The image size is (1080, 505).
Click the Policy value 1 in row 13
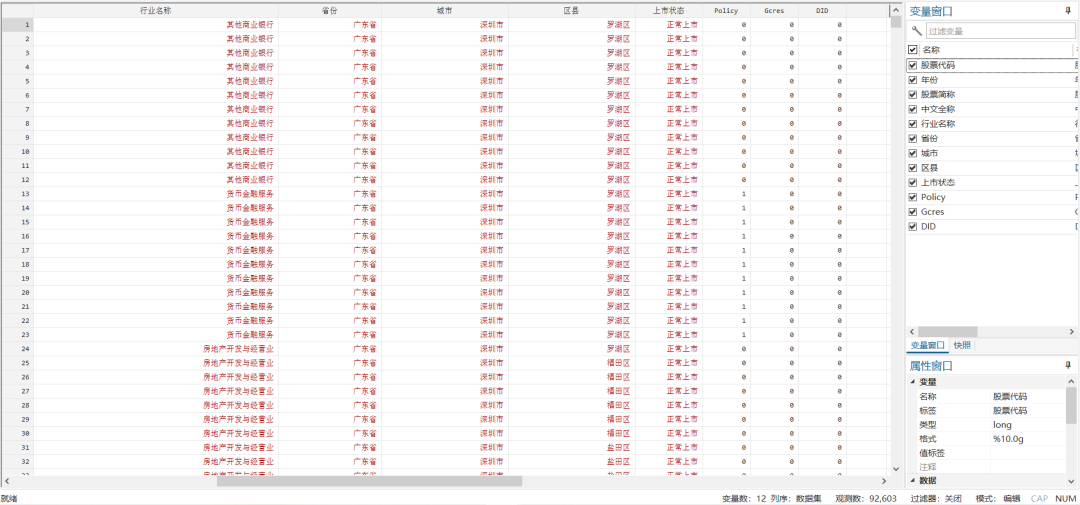(727, 194)
